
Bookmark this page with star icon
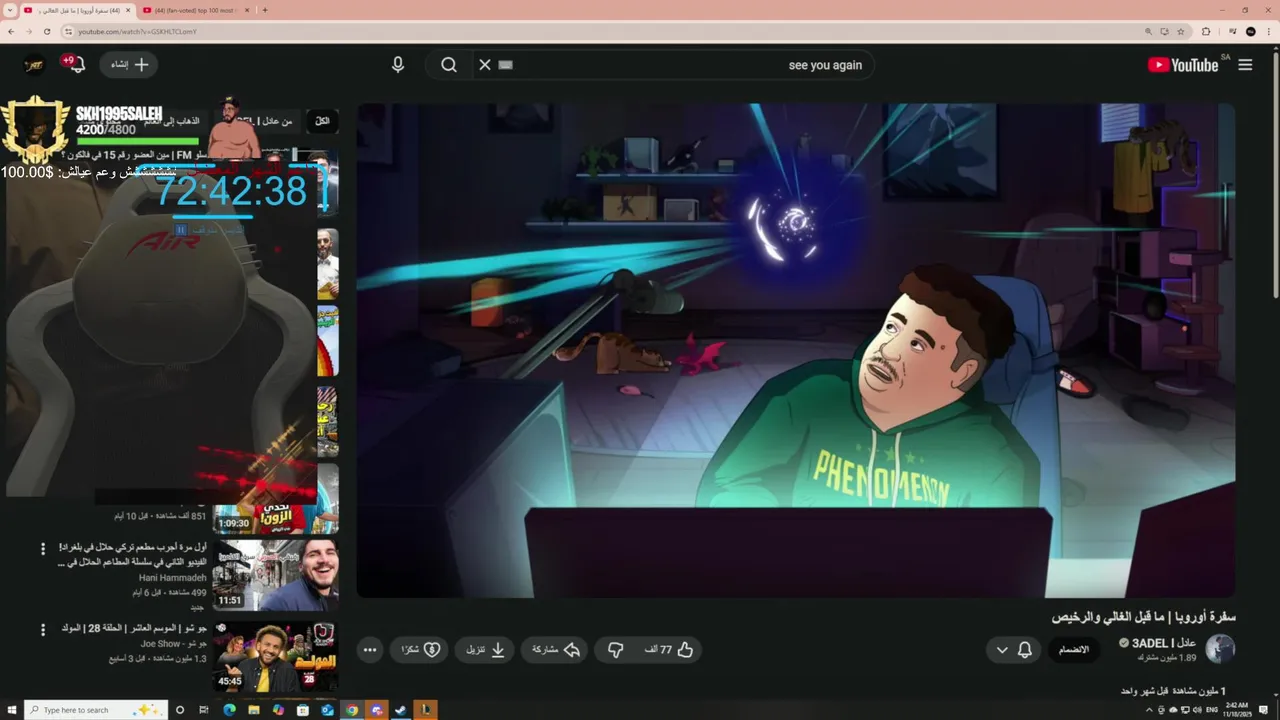pos(1181,31)
